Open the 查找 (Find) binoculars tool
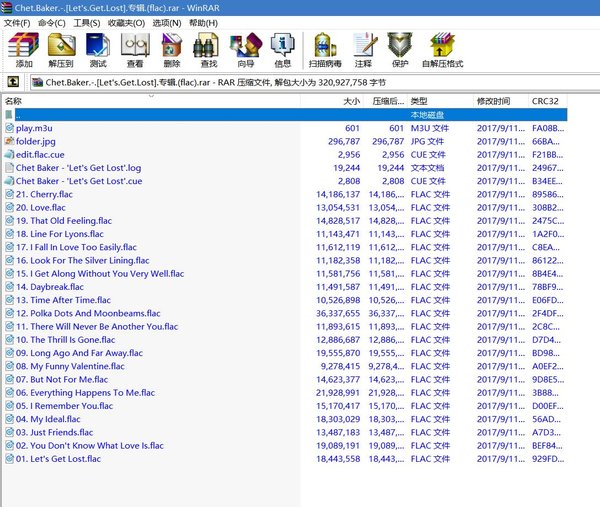This screenshot has height=507, width=600. tap(209, 49)
